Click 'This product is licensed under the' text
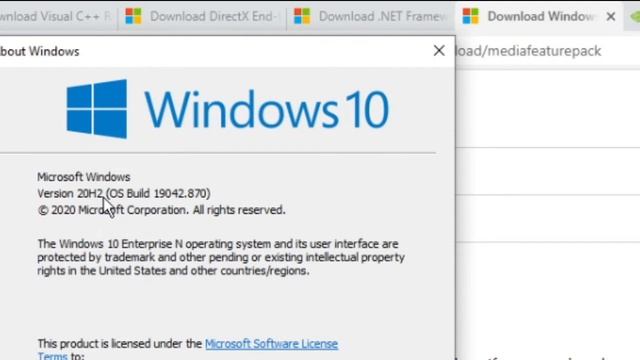The image size is (640, 360). point(120,344)
